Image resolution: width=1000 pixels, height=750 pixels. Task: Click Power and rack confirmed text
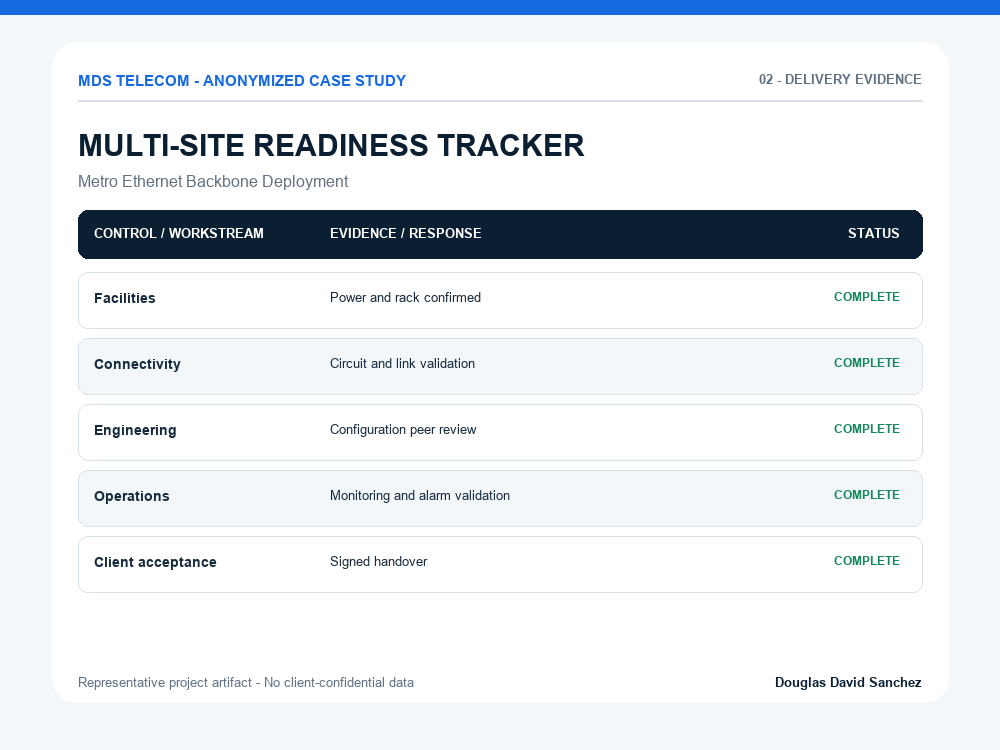tap(406, 298)
